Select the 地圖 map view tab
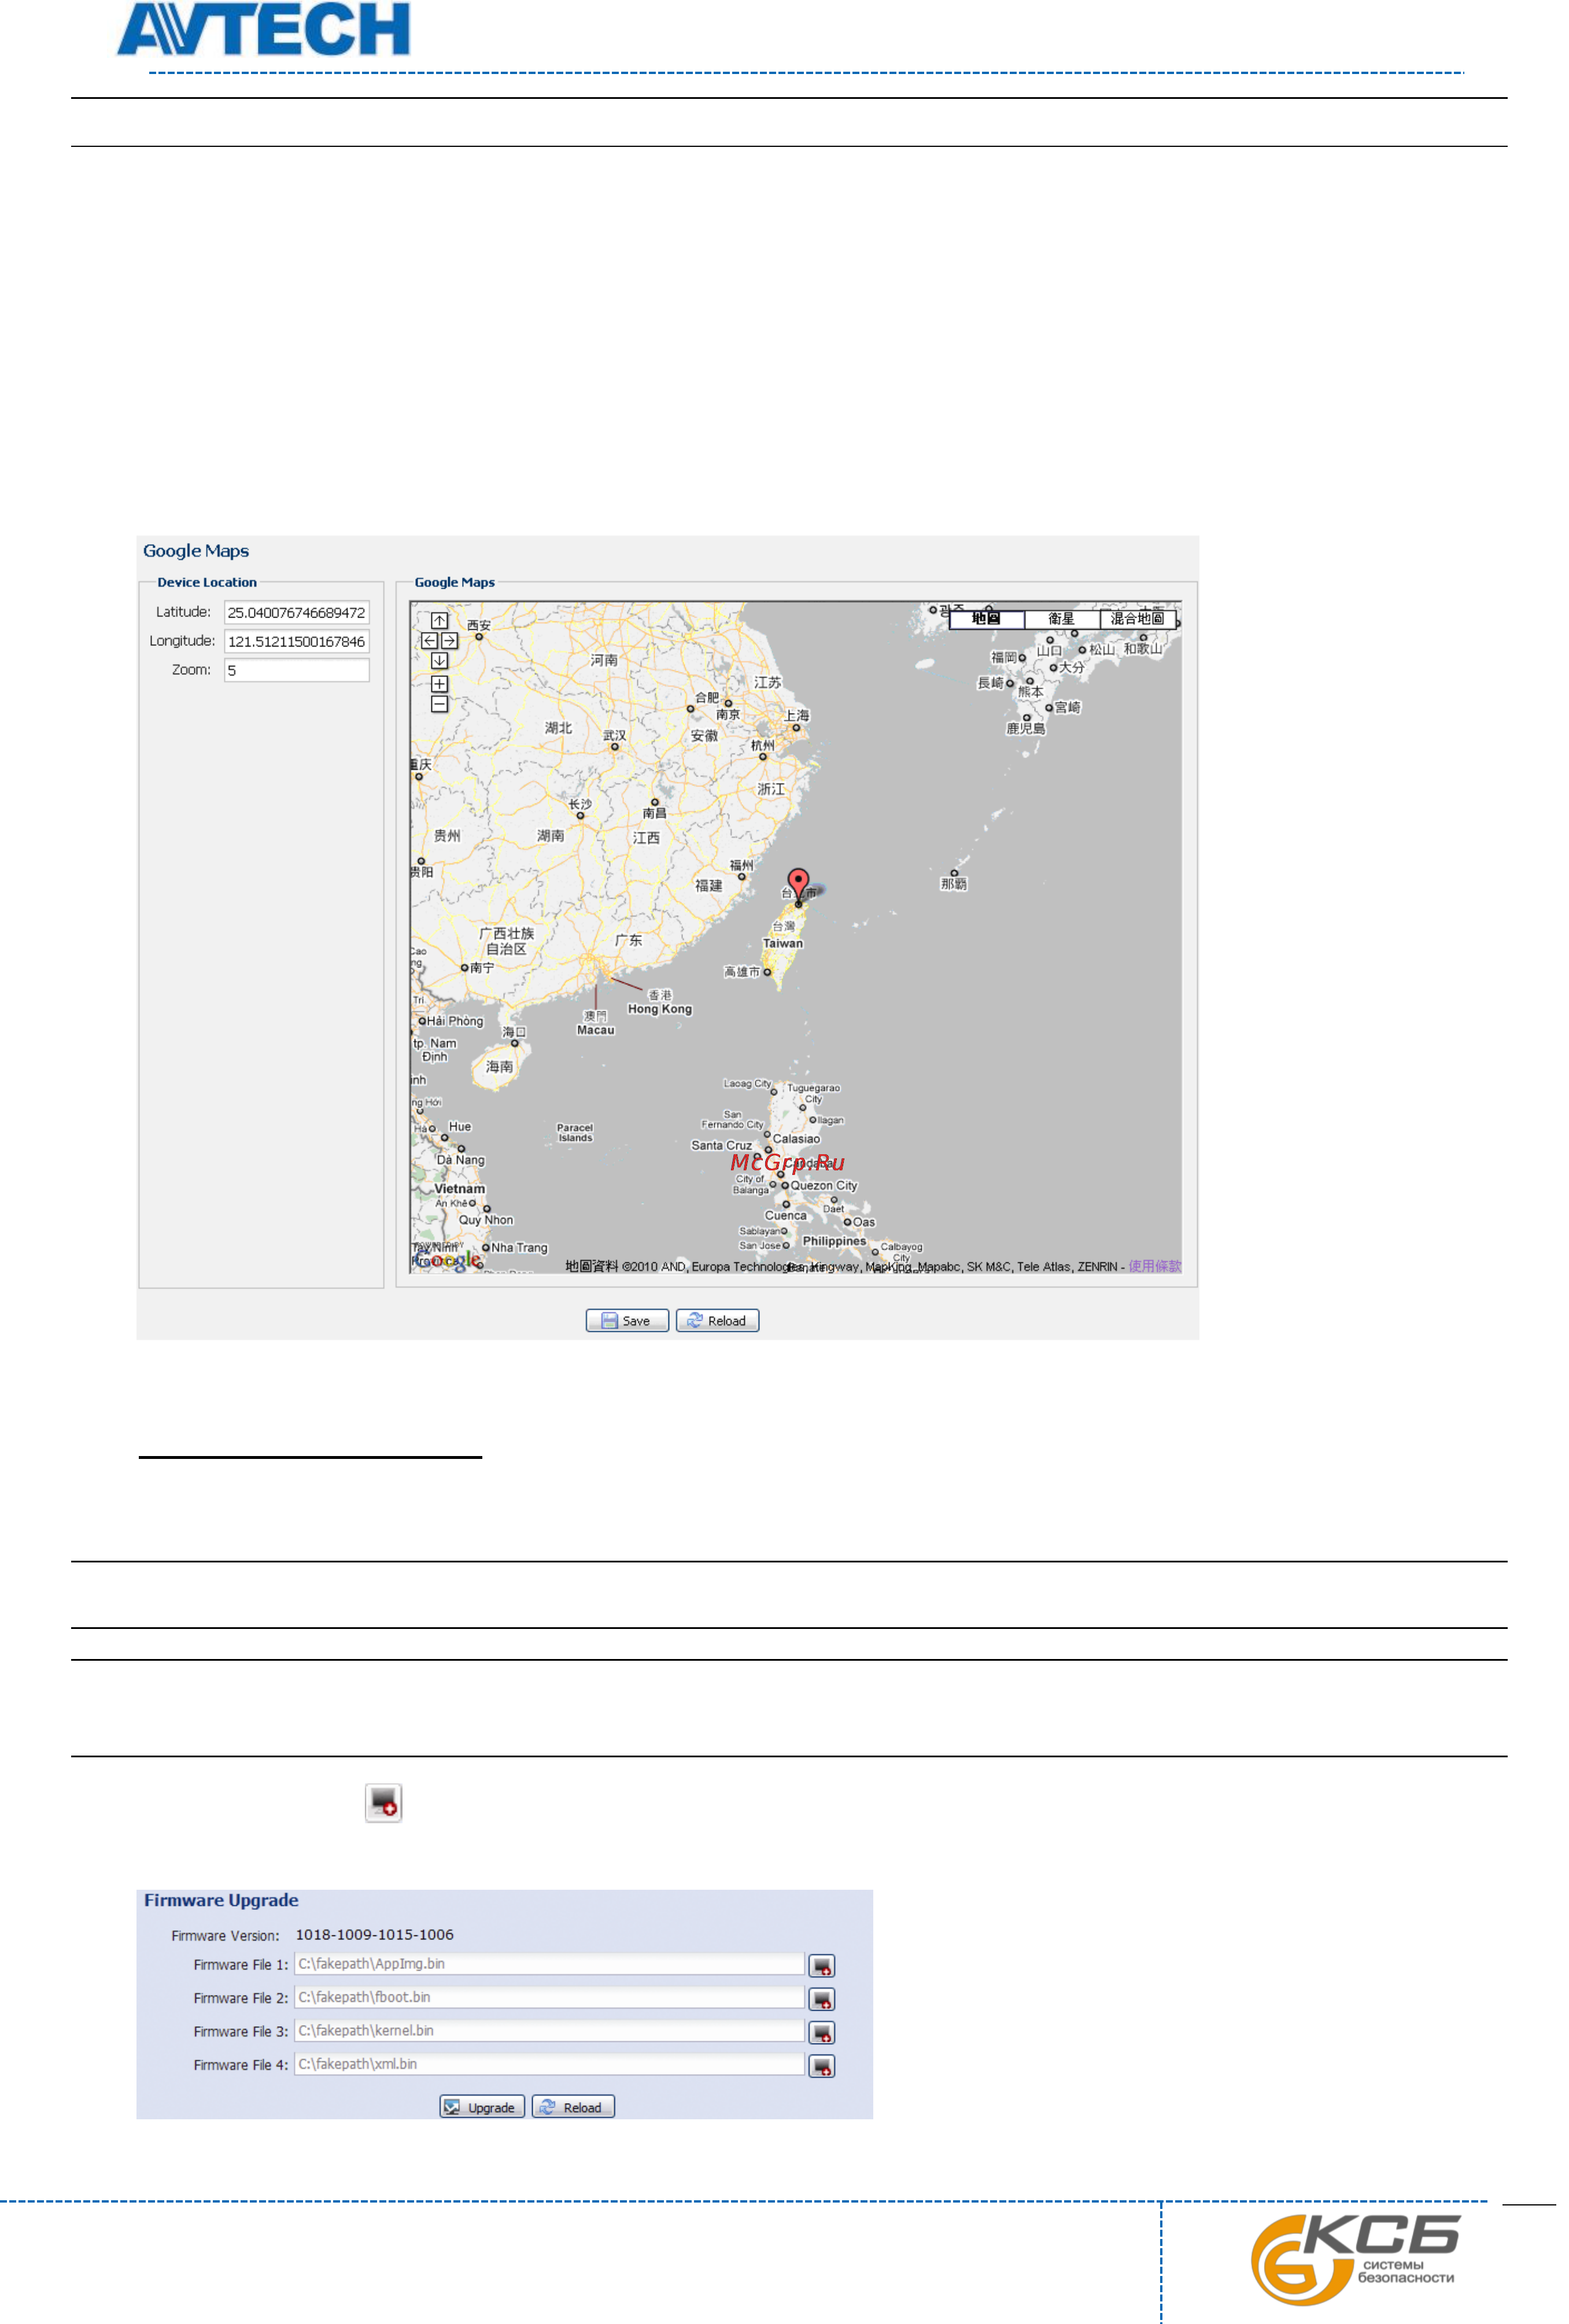The height and width of the screenshot is (2324, 1569). (x=986, y=619)
